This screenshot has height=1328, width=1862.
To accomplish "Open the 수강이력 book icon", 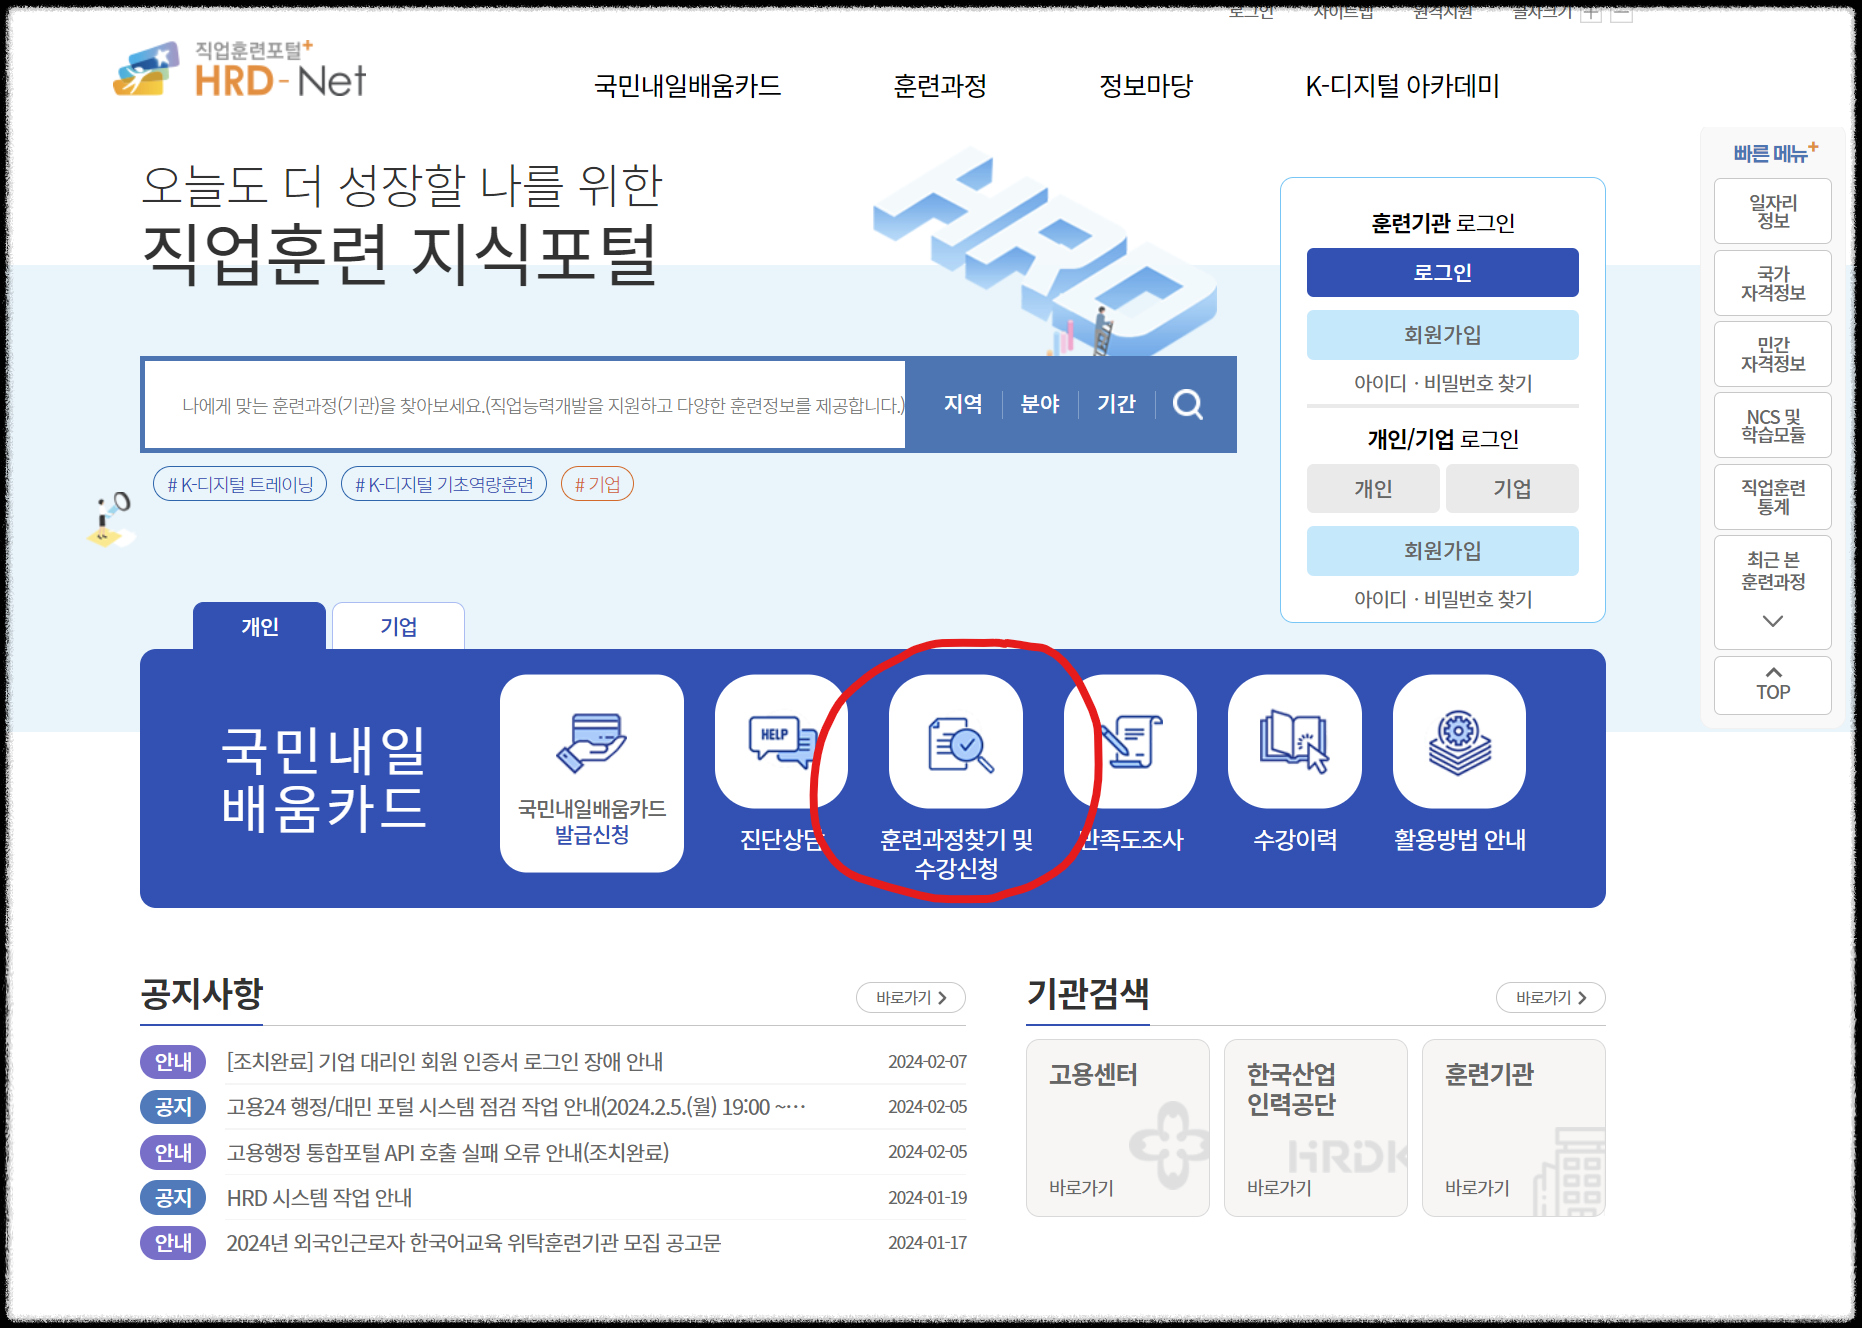I will [1295, 741].
